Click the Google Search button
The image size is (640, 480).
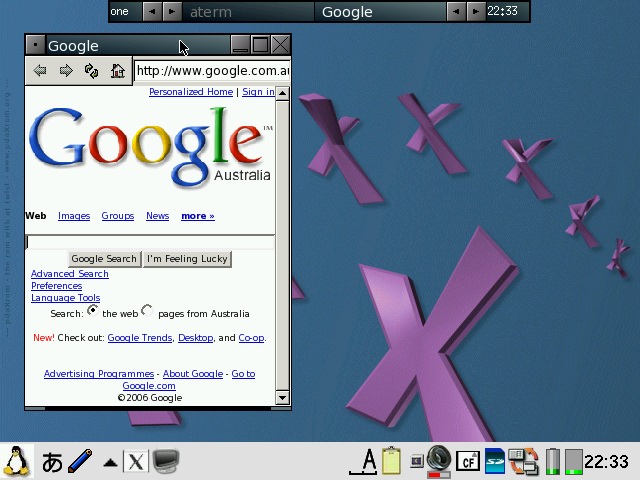(104, 259)
